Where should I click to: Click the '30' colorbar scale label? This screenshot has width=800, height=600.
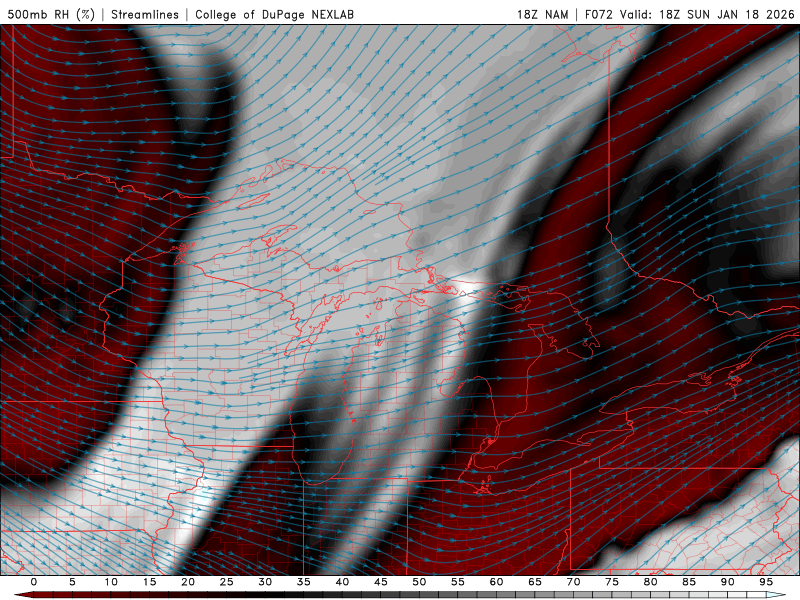click(x=265, y=582)
